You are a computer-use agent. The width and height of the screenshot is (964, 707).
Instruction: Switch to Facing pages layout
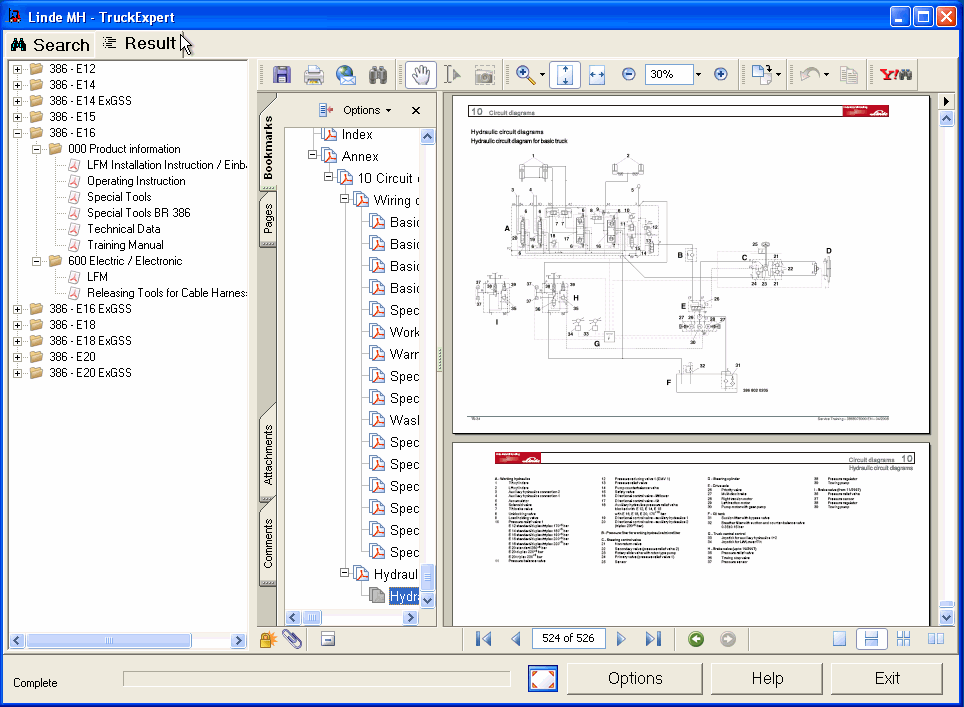coord(936,639)
